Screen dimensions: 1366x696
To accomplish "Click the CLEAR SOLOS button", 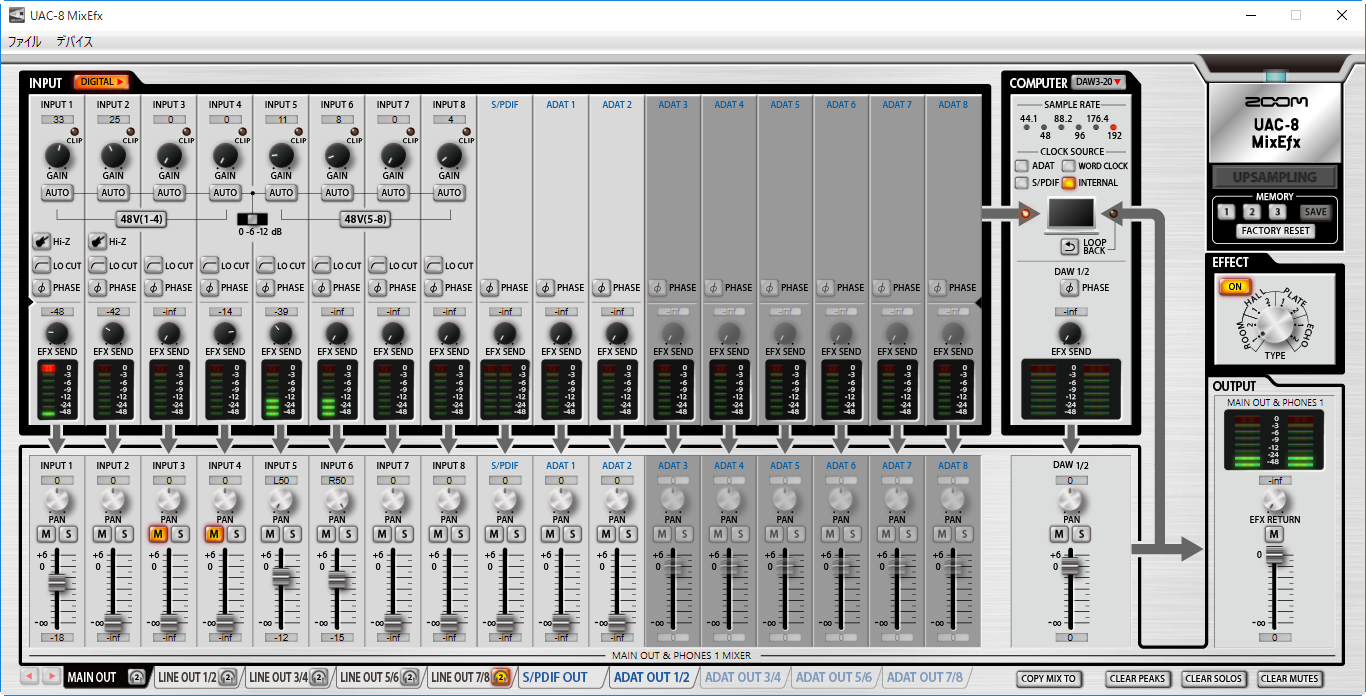I will pos(1214,679).
